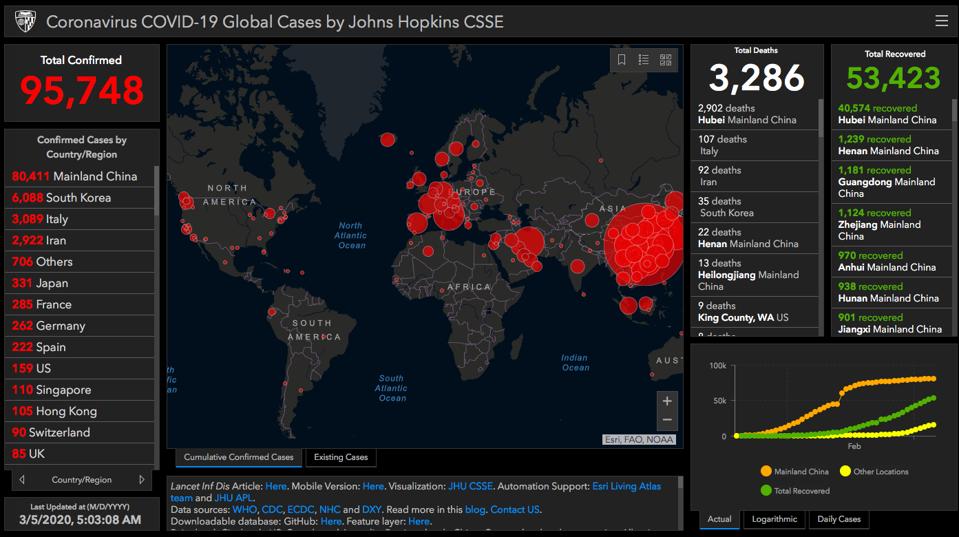Viewport: 959px width, 537px height.
Task: Open the WHO data source link
Action: pyautogui.click(x=244, y=509)
